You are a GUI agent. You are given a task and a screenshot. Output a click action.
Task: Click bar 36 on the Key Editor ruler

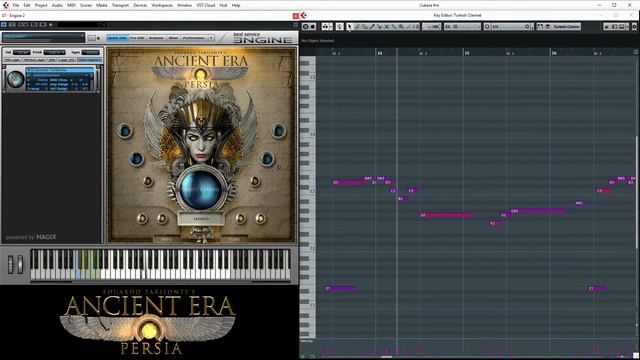(x=554, y=53)
